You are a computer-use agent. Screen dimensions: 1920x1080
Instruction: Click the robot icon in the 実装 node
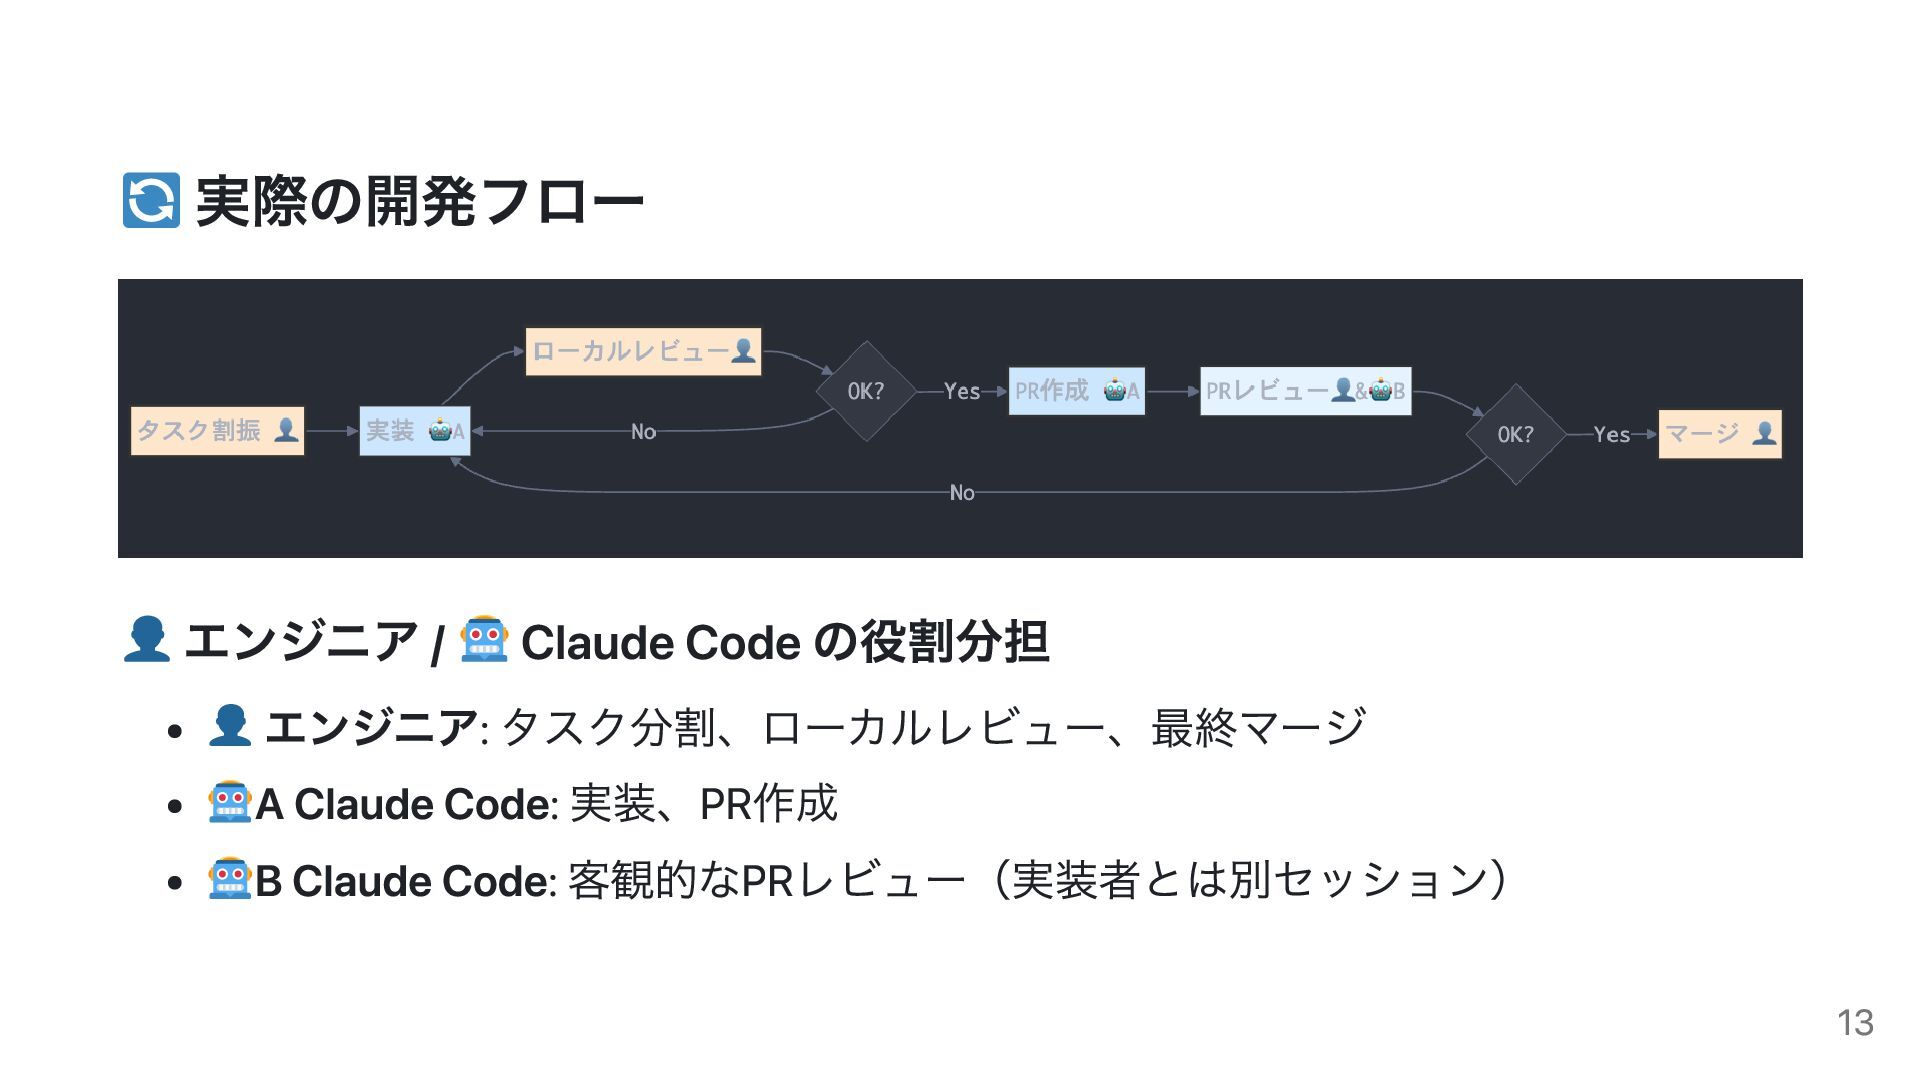click(440, 431)
